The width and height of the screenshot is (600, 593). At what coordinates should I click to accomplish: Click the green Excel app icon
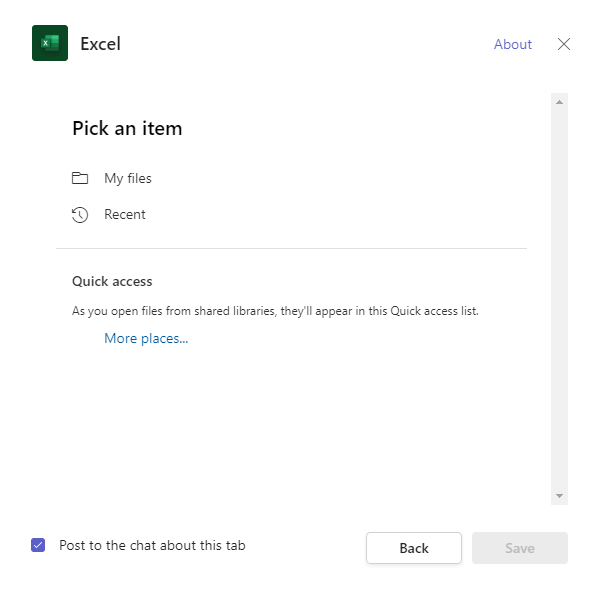click(50, 43)
